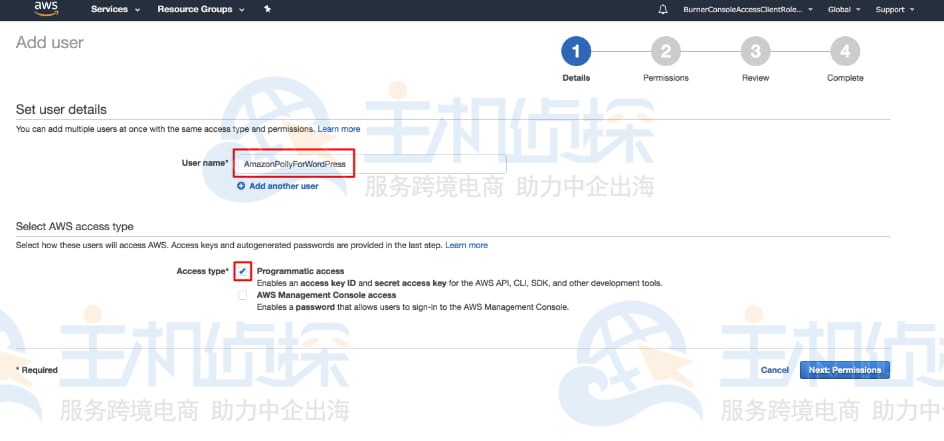Screen dimensions: 944x441
Task: Select step 1 Details circle
Action: (576, 52)
